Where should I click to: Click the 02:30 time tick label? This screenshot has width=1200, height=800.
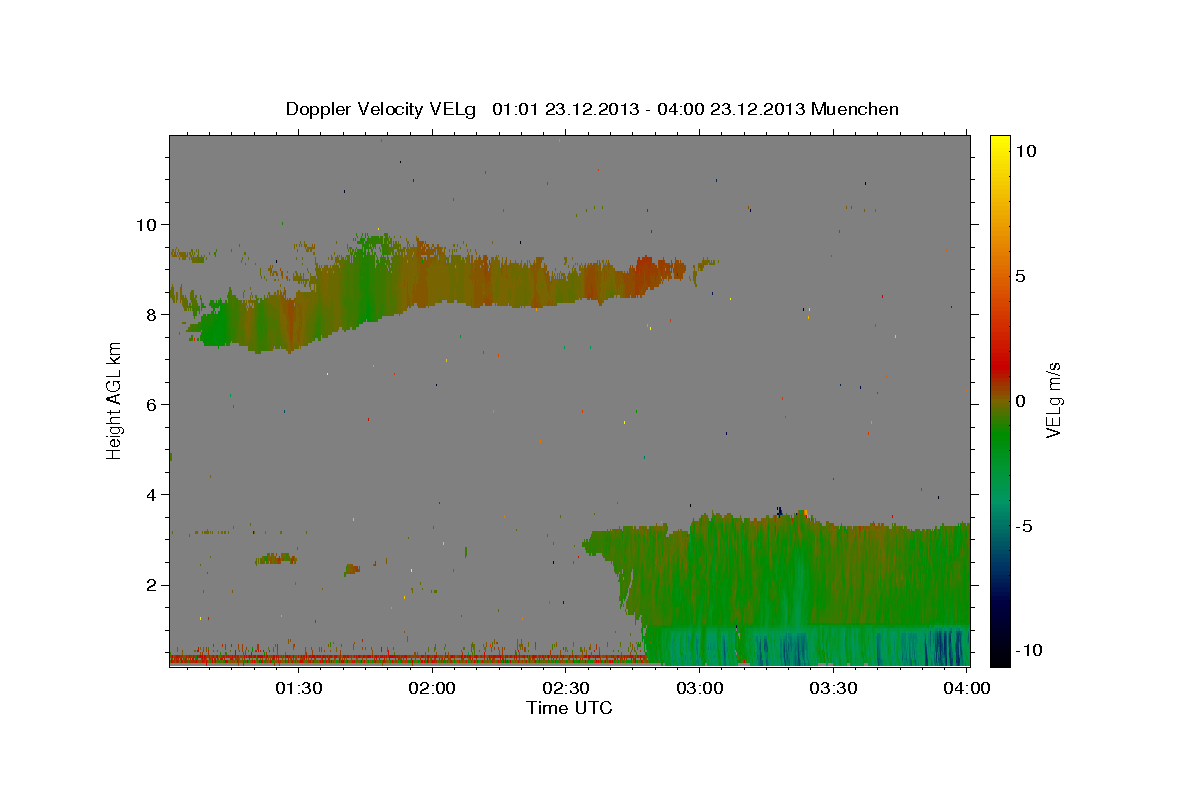(566, 688)
